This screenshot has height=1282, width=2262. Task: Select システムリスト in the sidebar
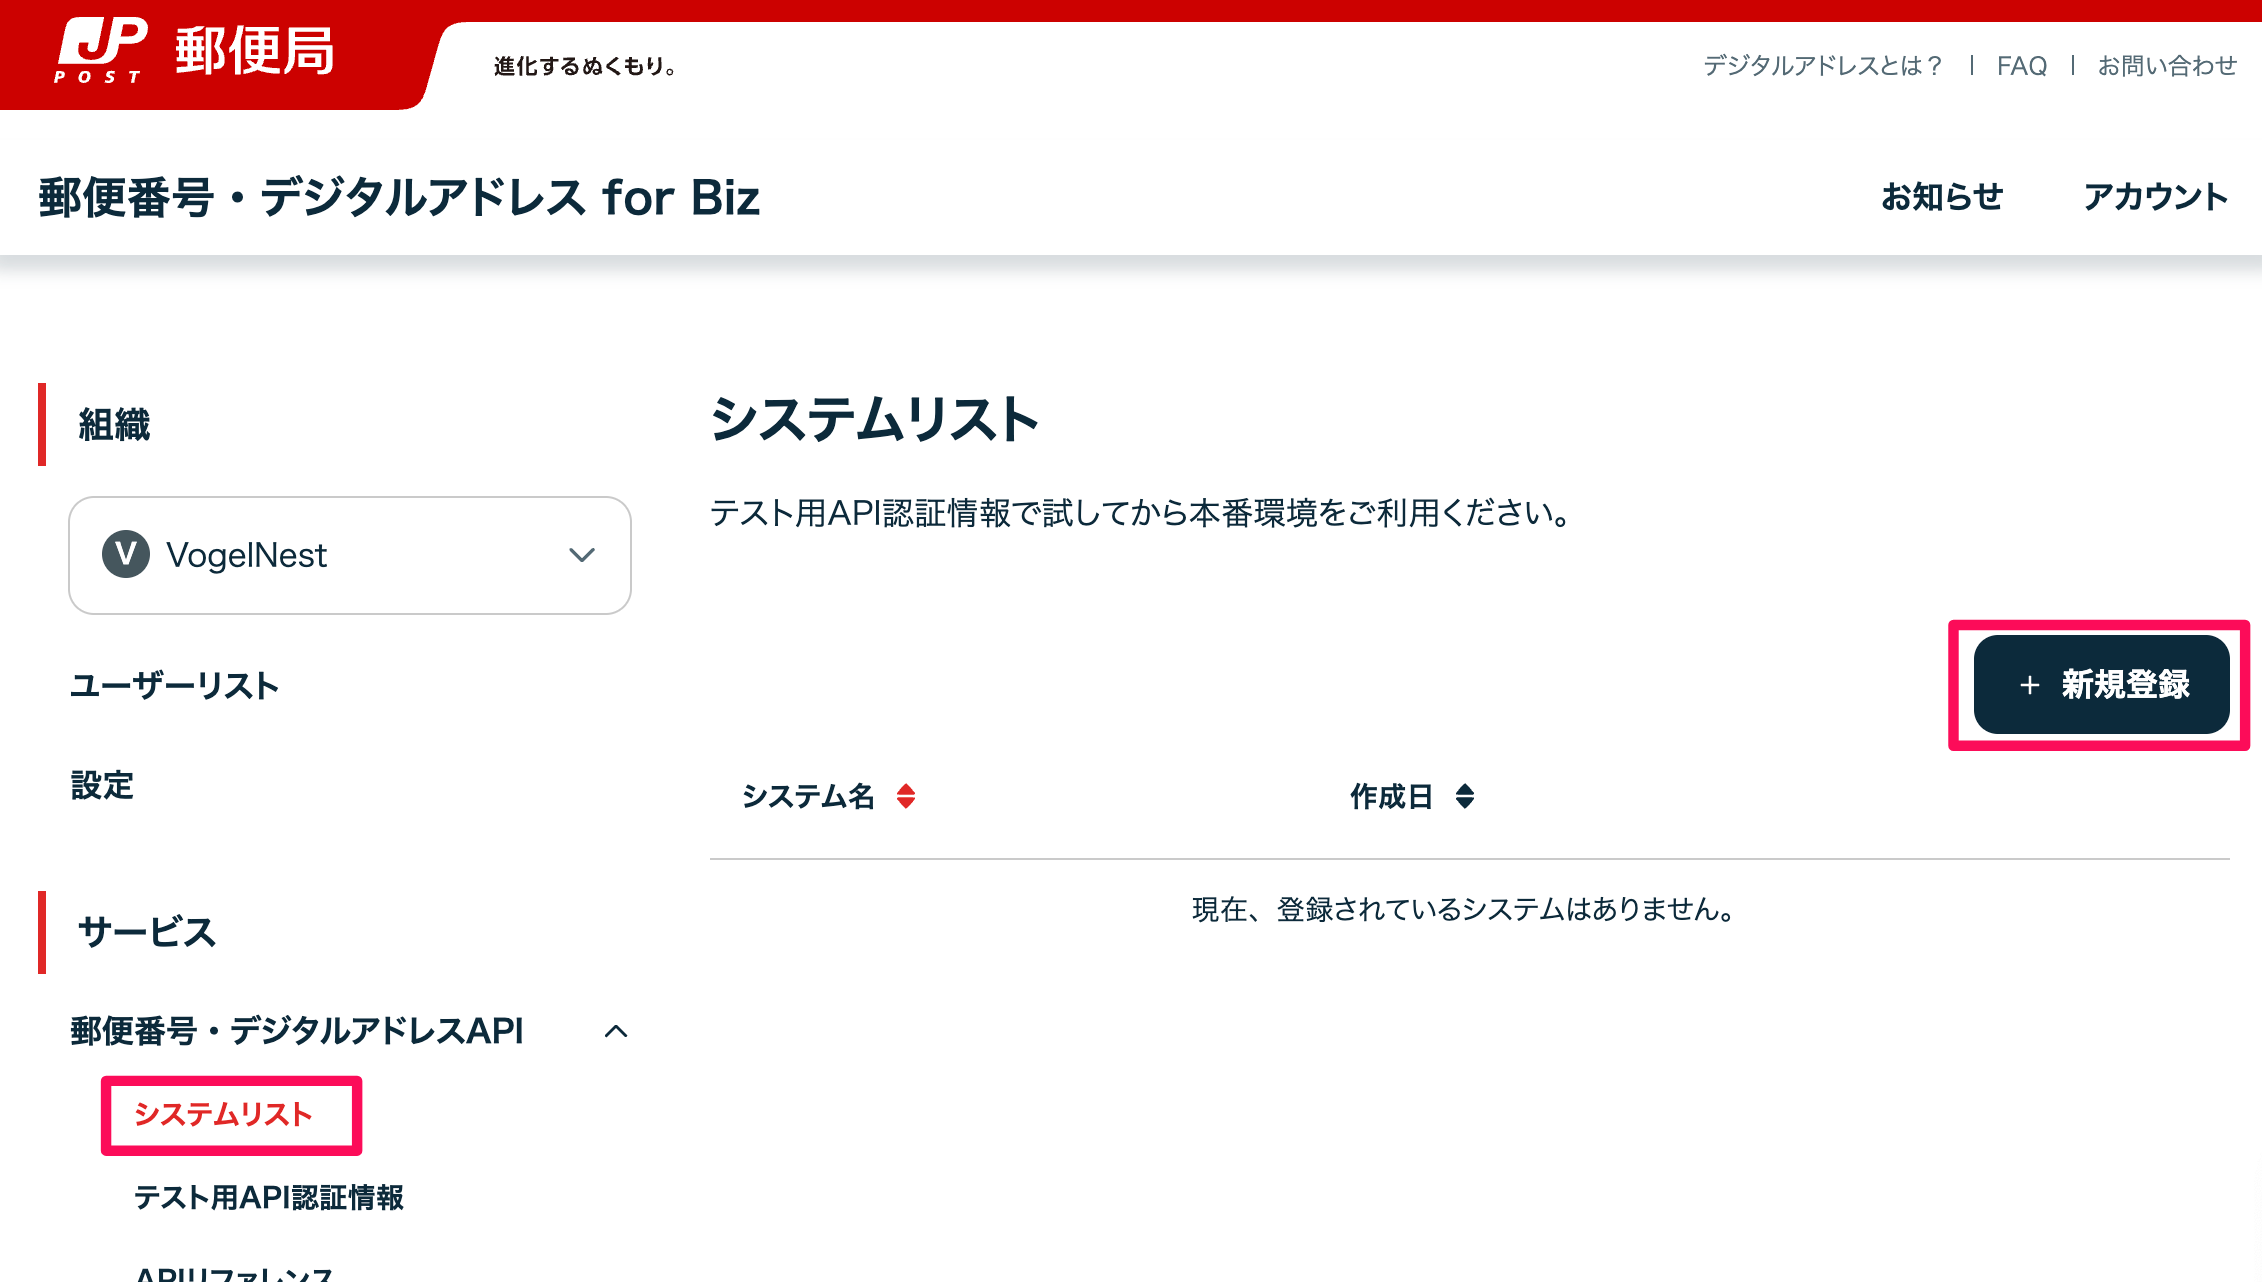click(223, 1114)
